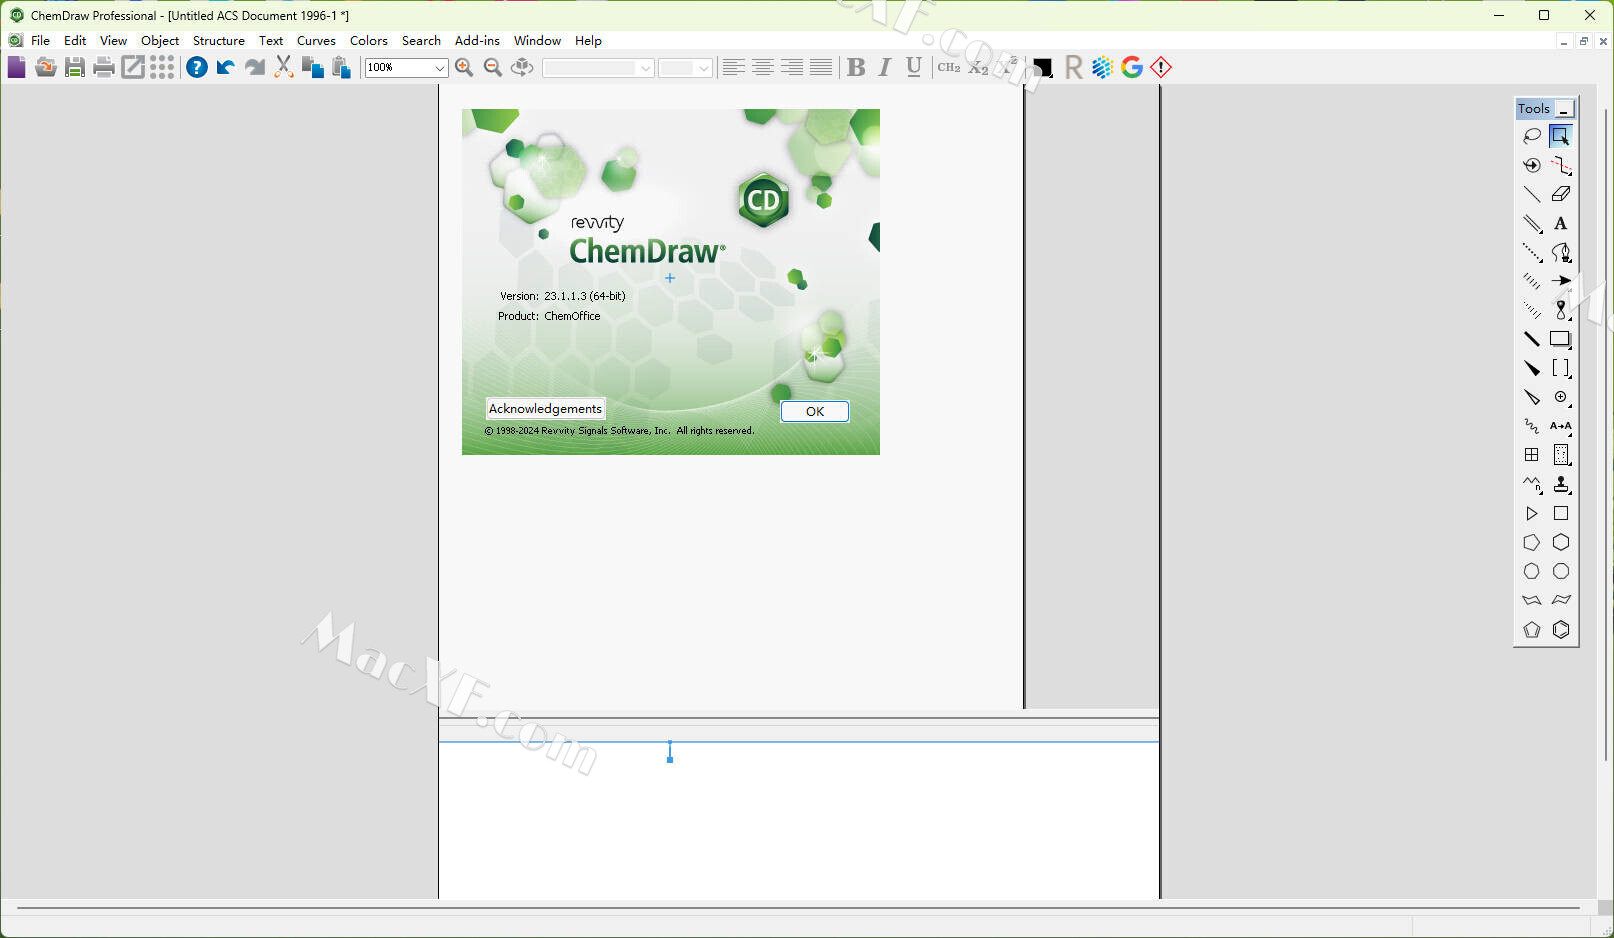Open the Structure menu

pyautogui.click(x=218, y=41)
